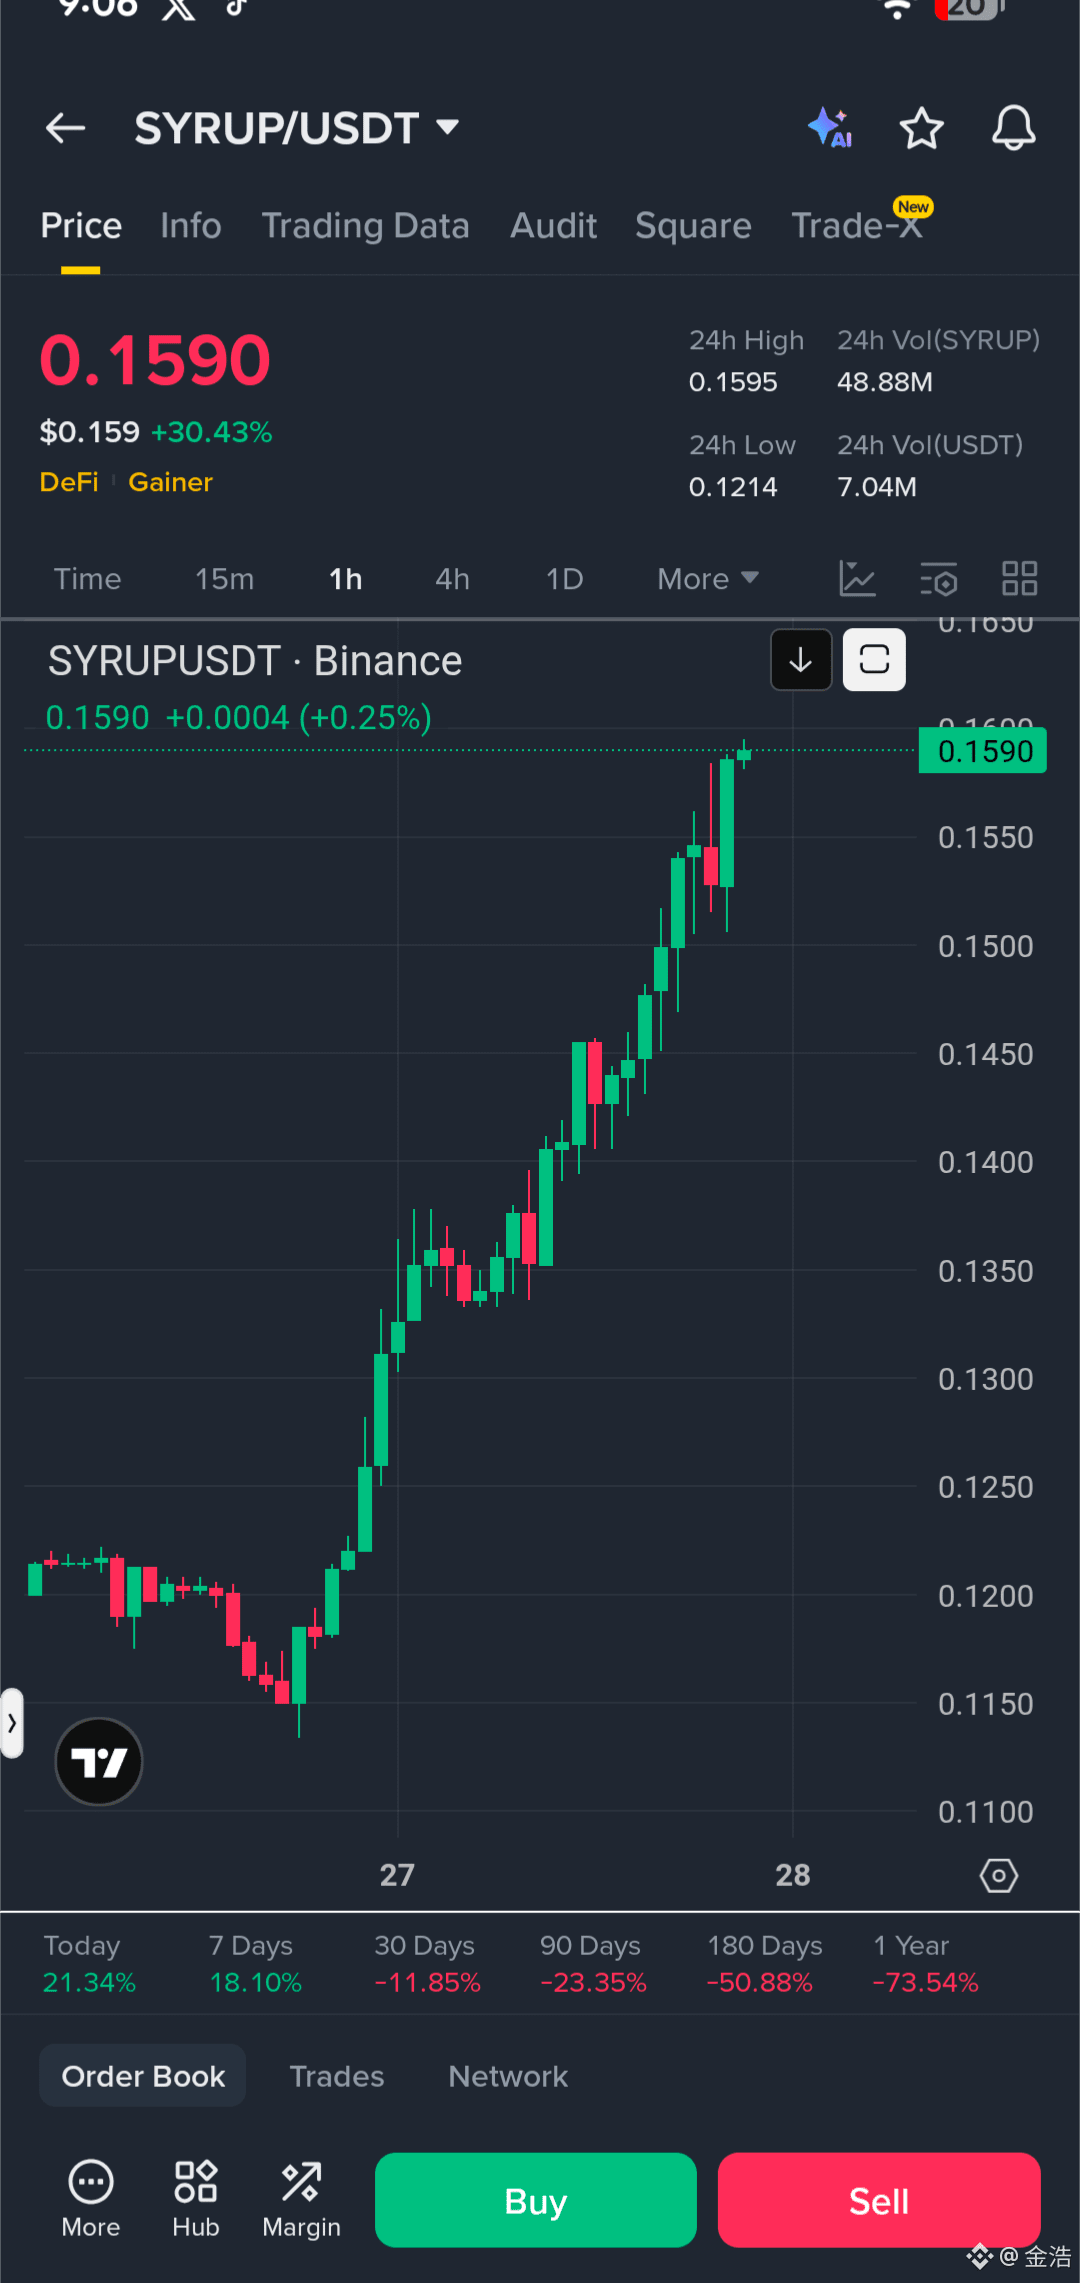The image size is (1080, 2283).
Task: Expand the More timeframe dropdown
Action: (x=708, y=579)
